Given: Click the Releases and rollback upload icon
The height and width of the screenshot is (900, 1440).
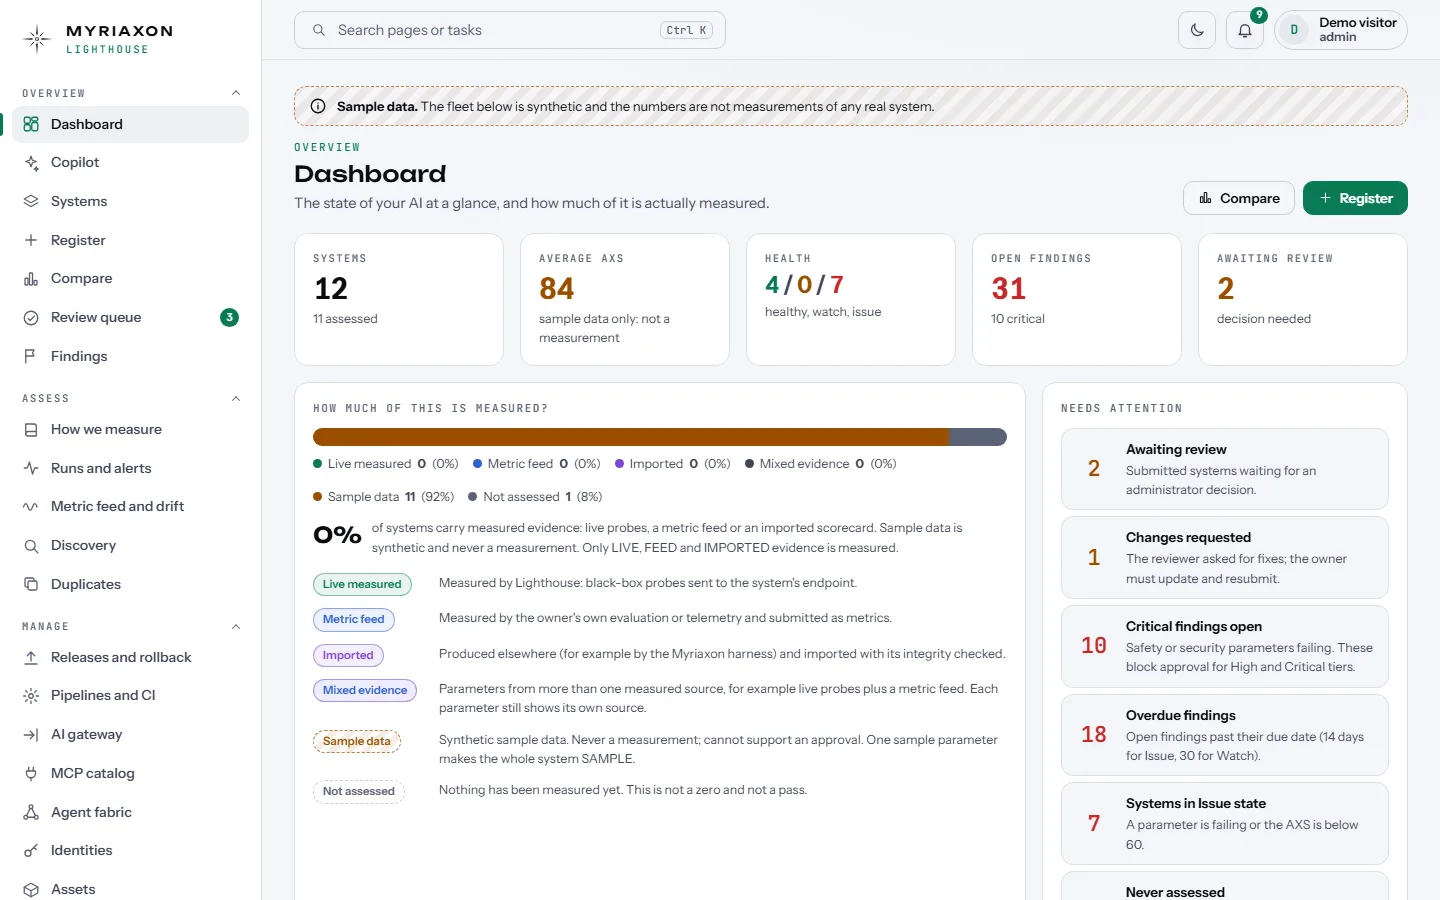Looking at the screenshot, I should pos(31,657).
